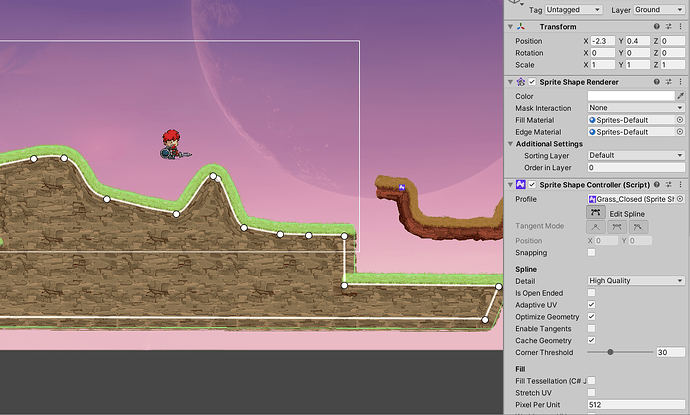This screenshot has height=415, width=690.
Task: Enable the Snapping checkbox
Action: click(x=591, y=252)
